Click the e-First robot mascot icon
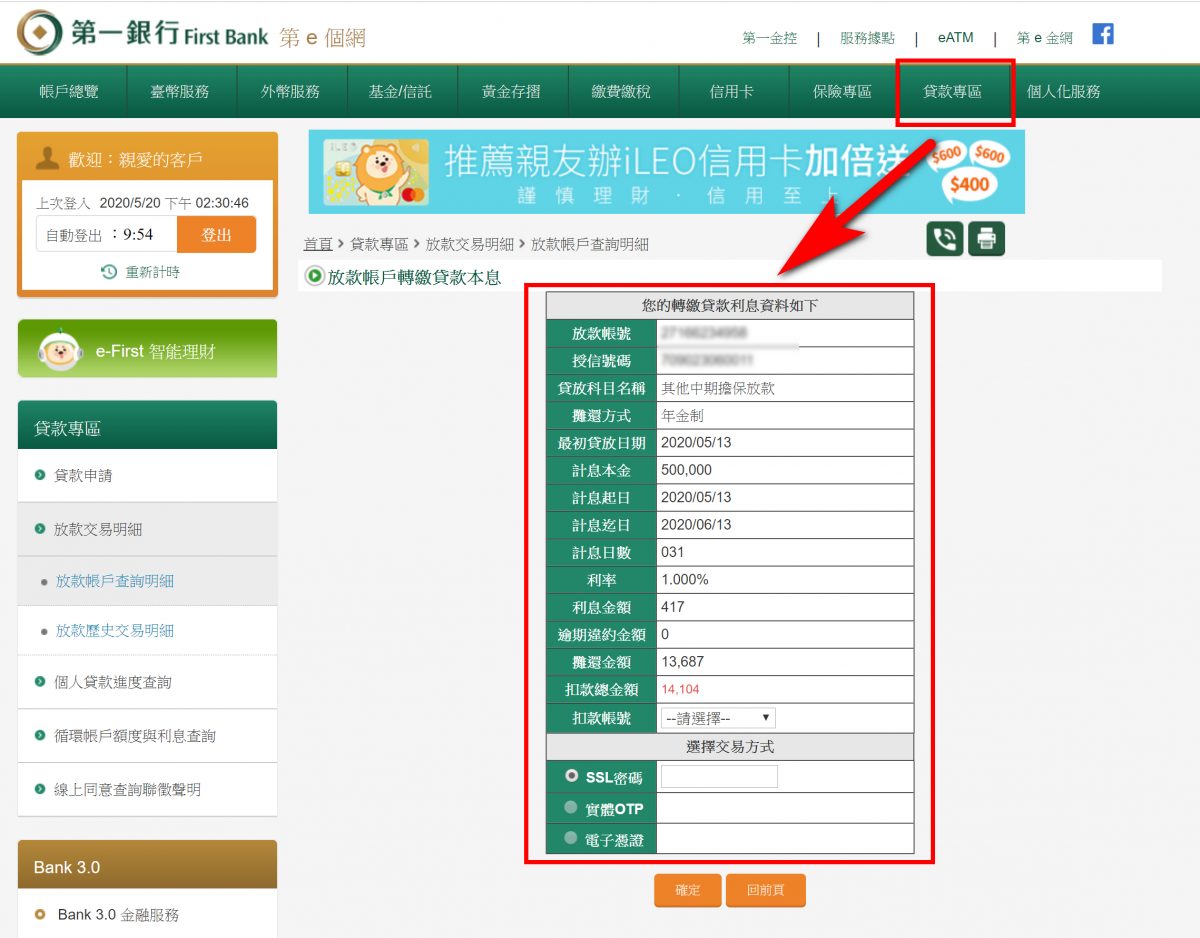This screenshot has height=938, width=1200. click(59, 351)
